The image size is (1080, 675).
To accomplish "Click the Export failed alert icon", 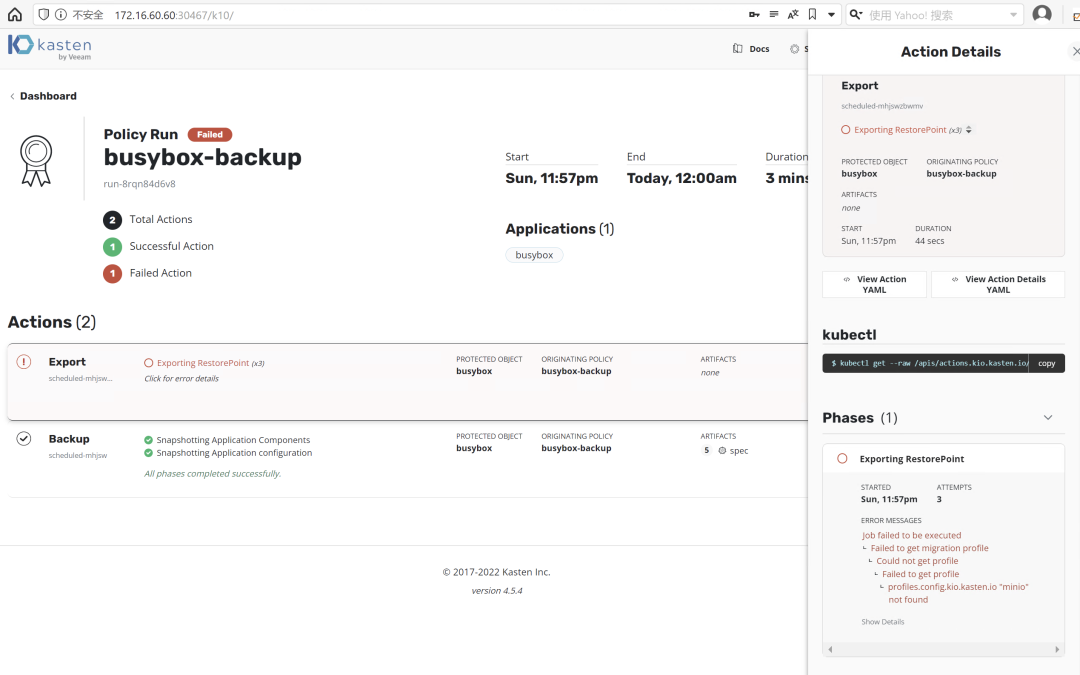I will [x=23, y=362].
